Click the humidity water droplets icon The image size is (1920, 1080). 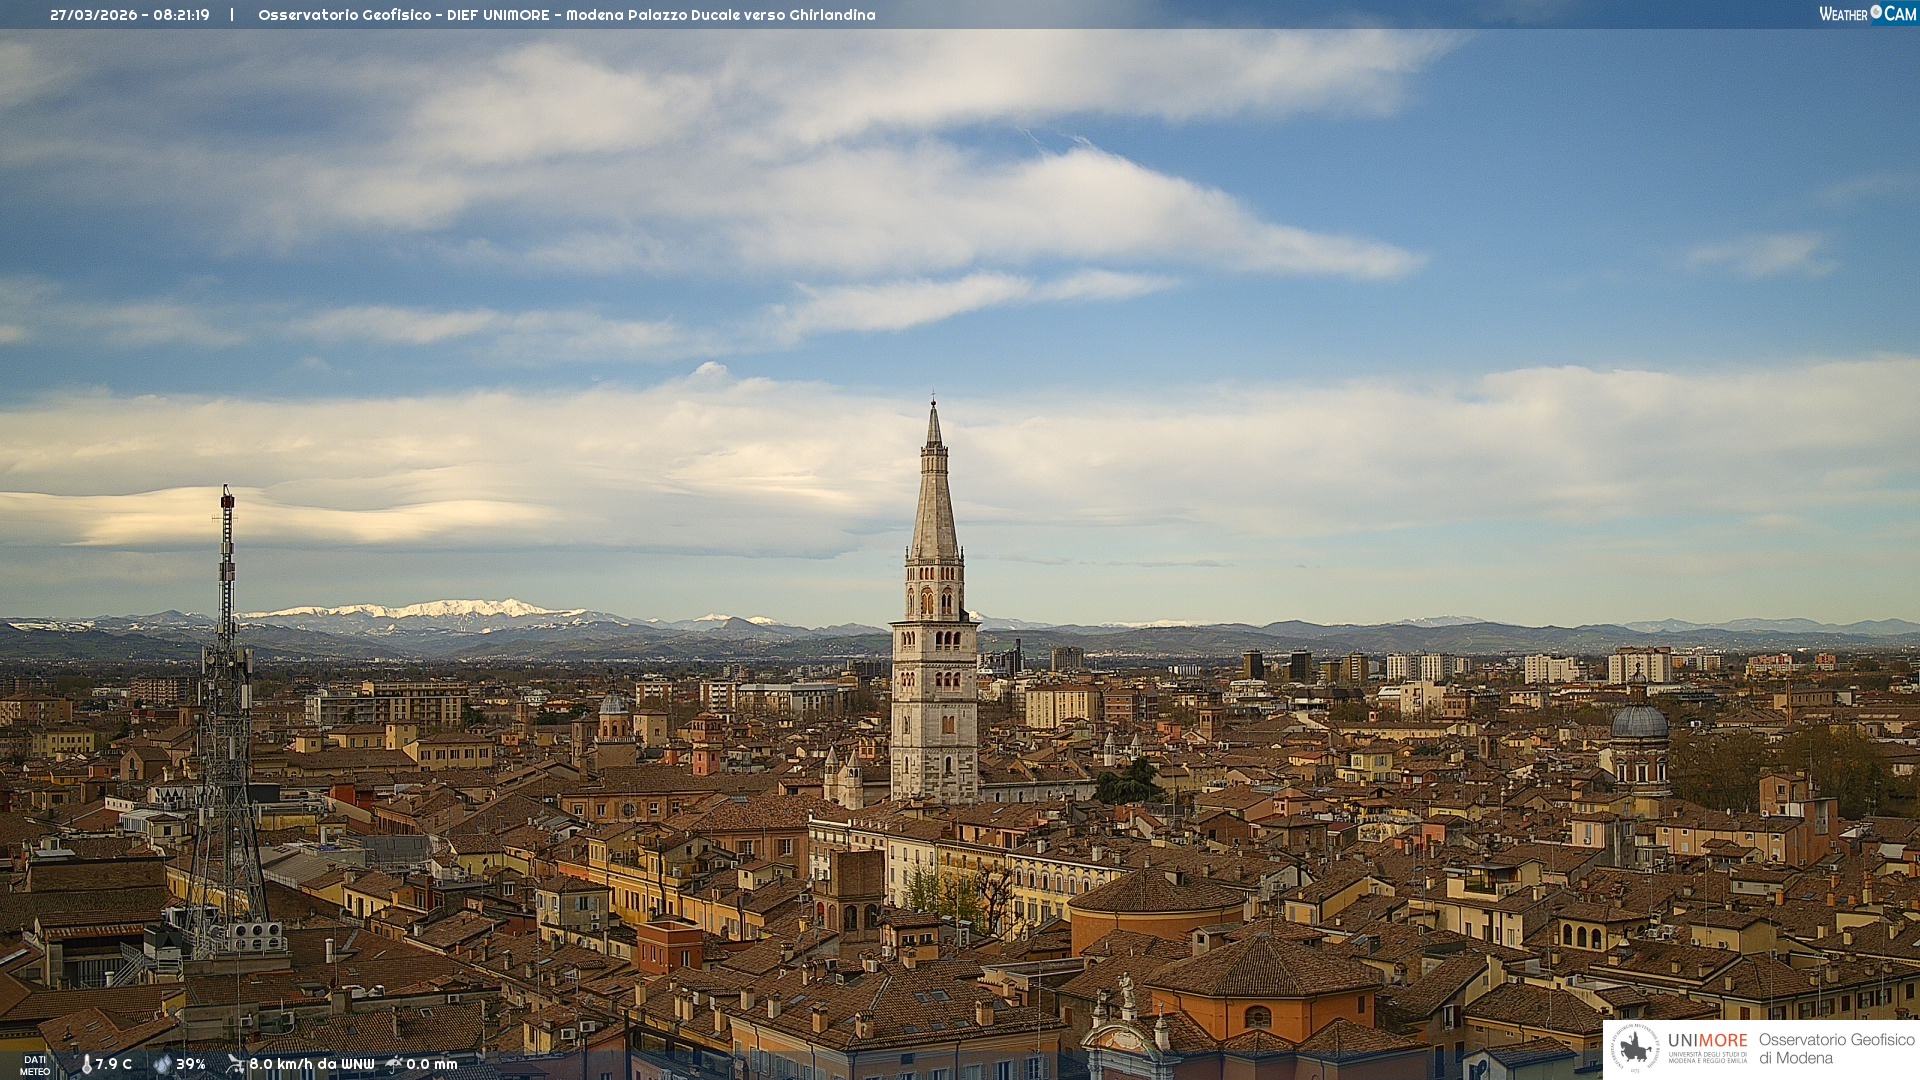click(x=162, y=1064)
